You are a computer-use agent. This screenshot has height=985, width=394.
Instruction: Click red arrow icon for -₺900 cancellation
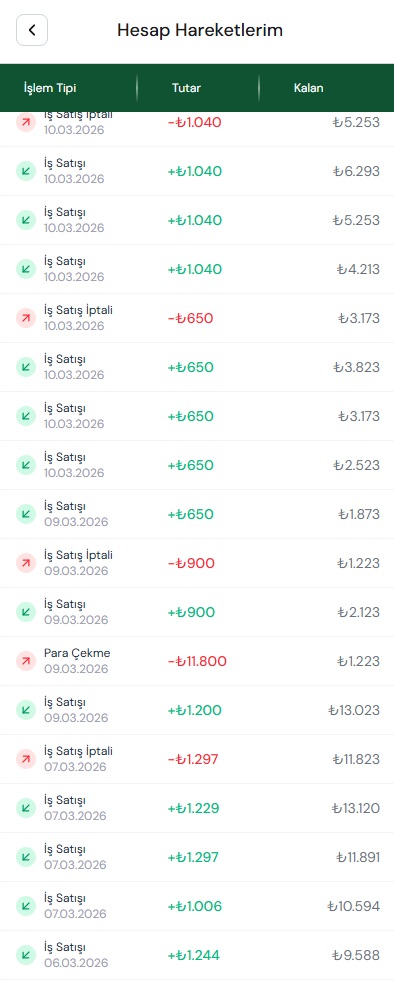pyautogui.click(x=26, y=563)
